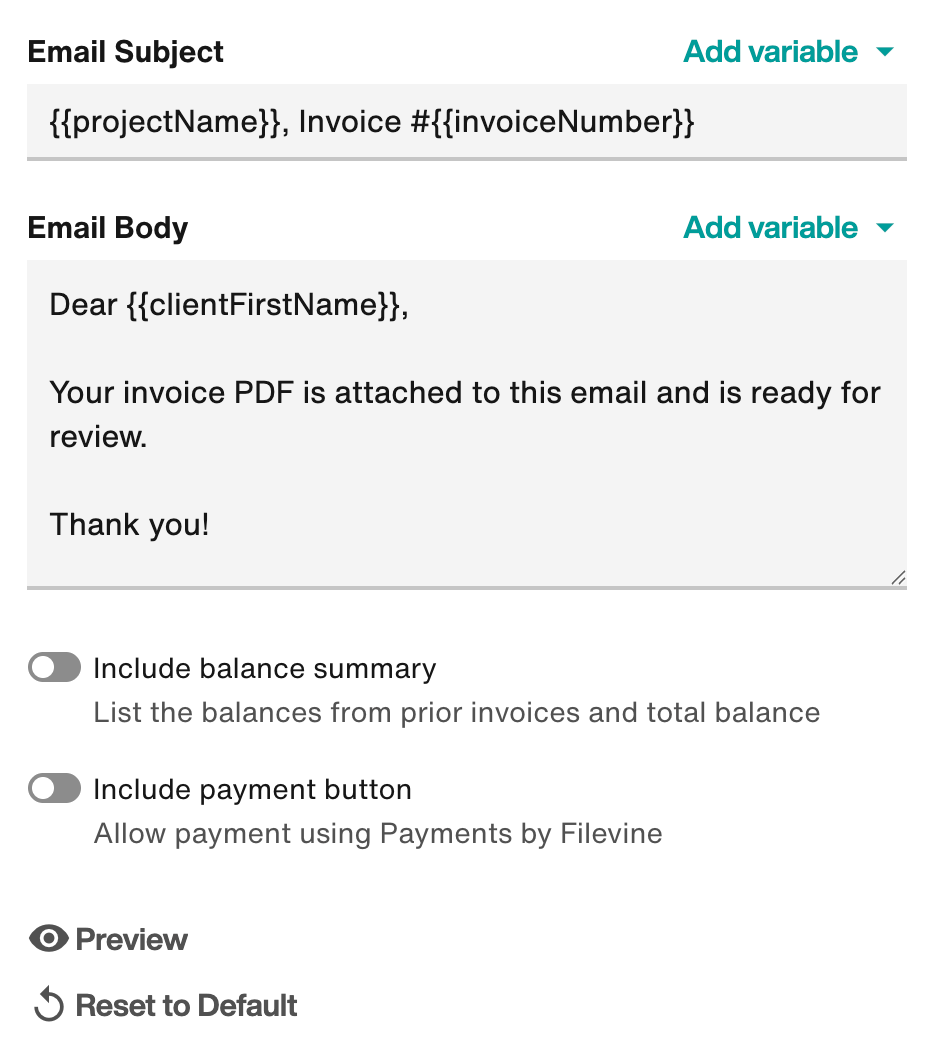Click the resize handle on the Email Body box
Viewport: 936px width, 1045px height.
pos(899,577)
